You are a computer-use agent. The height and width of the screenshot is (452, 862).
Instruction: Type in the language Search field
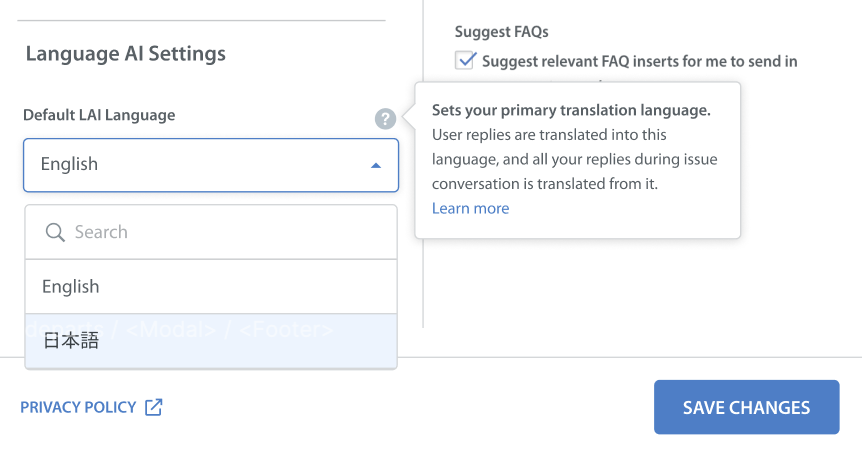coord(220,232)
